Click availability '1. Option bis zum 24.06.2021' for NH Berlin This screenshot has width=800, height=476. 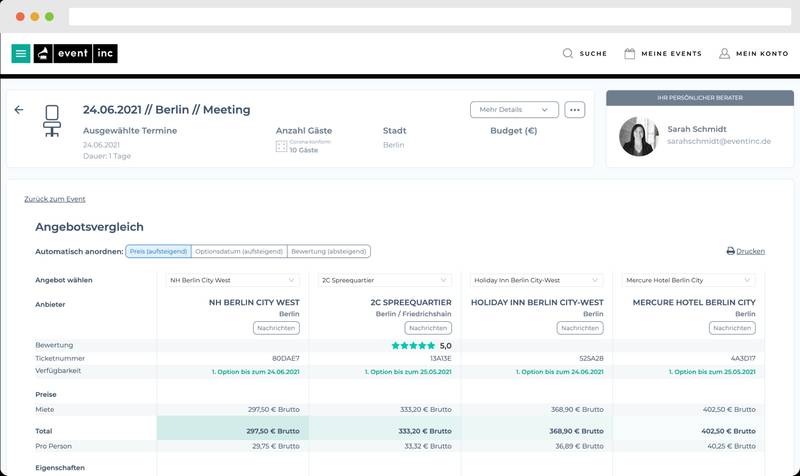tap(256, 372)
